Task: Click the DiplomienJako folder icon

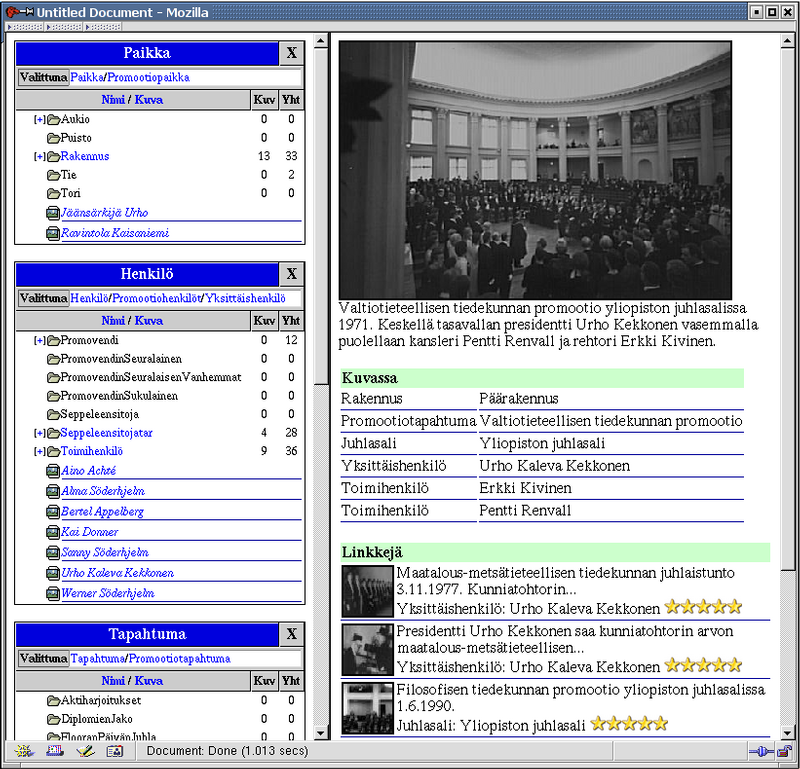Action: [x=54, y=720]
